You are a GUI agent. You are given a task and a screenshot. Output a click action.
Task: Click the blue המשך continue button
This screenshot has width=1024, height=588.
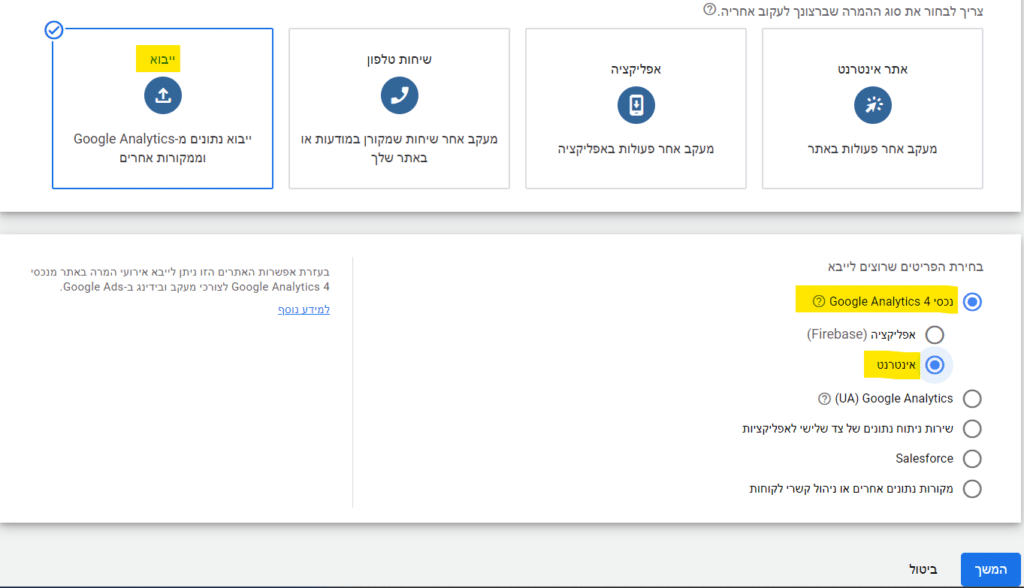tap(991, 569)
